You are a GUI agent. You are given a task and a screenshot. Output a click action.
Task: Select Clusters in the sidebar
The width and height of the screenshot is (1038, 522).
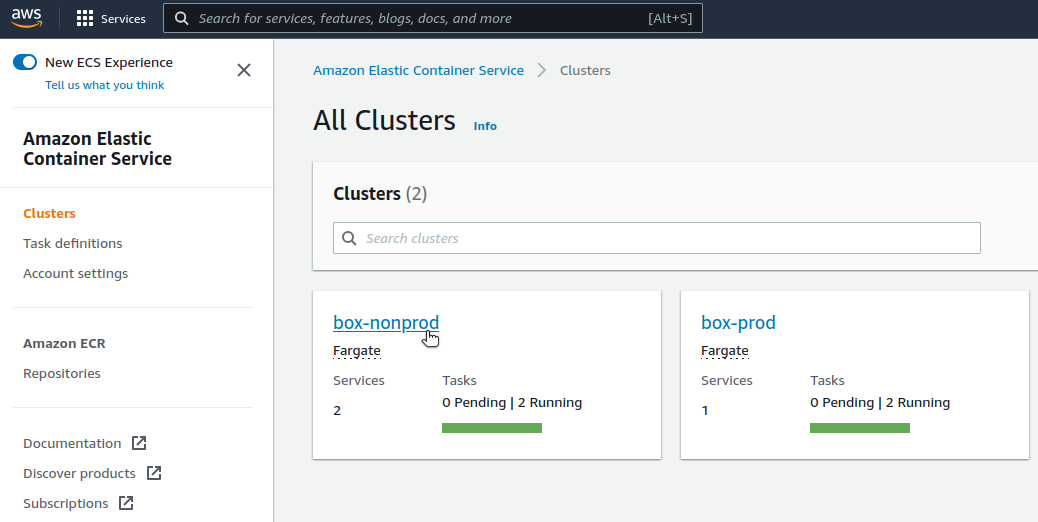[49, 213]
